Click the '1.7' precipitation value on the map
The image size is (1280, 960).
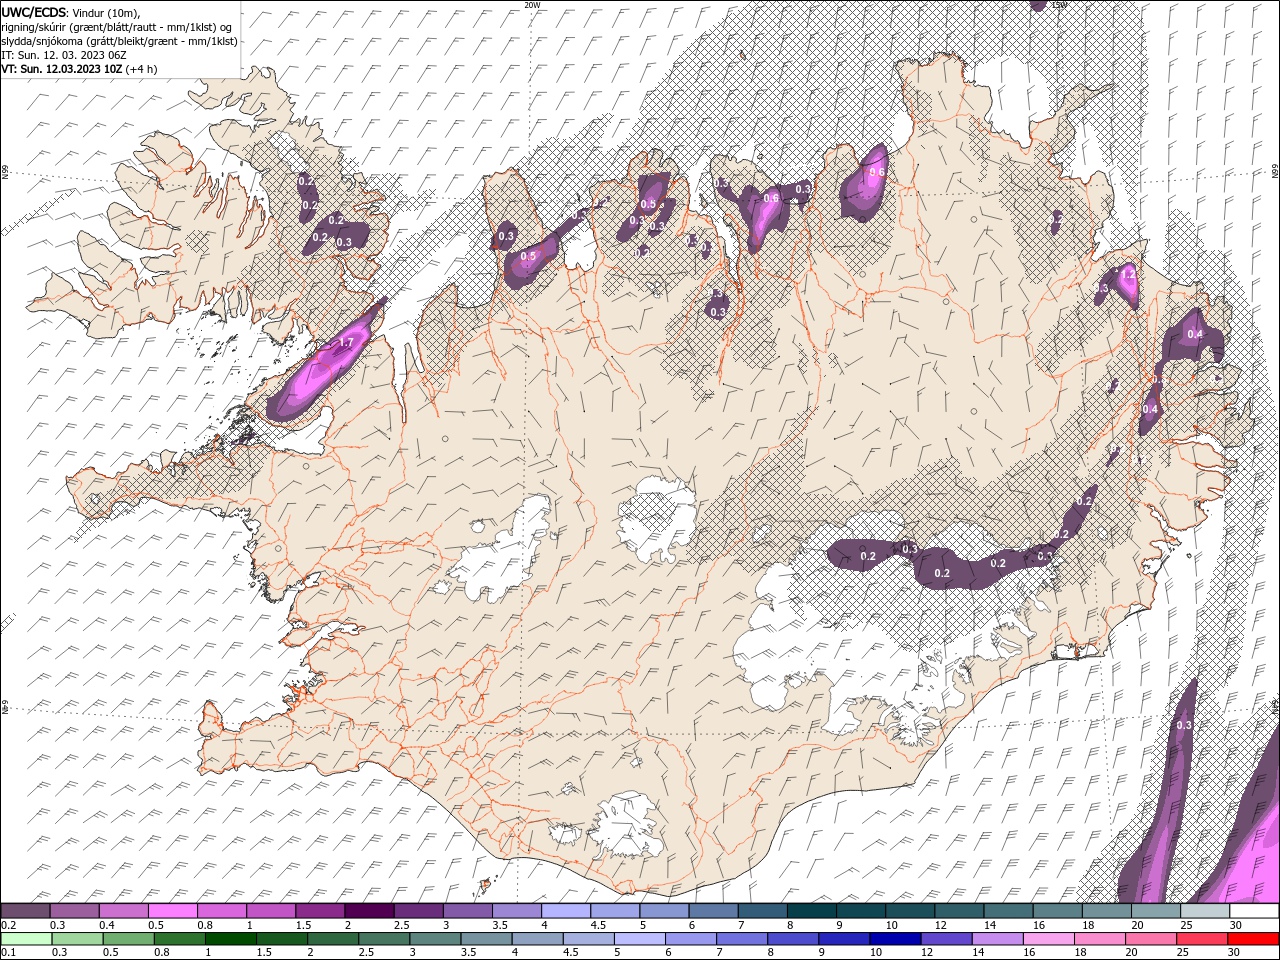(346, 342)
